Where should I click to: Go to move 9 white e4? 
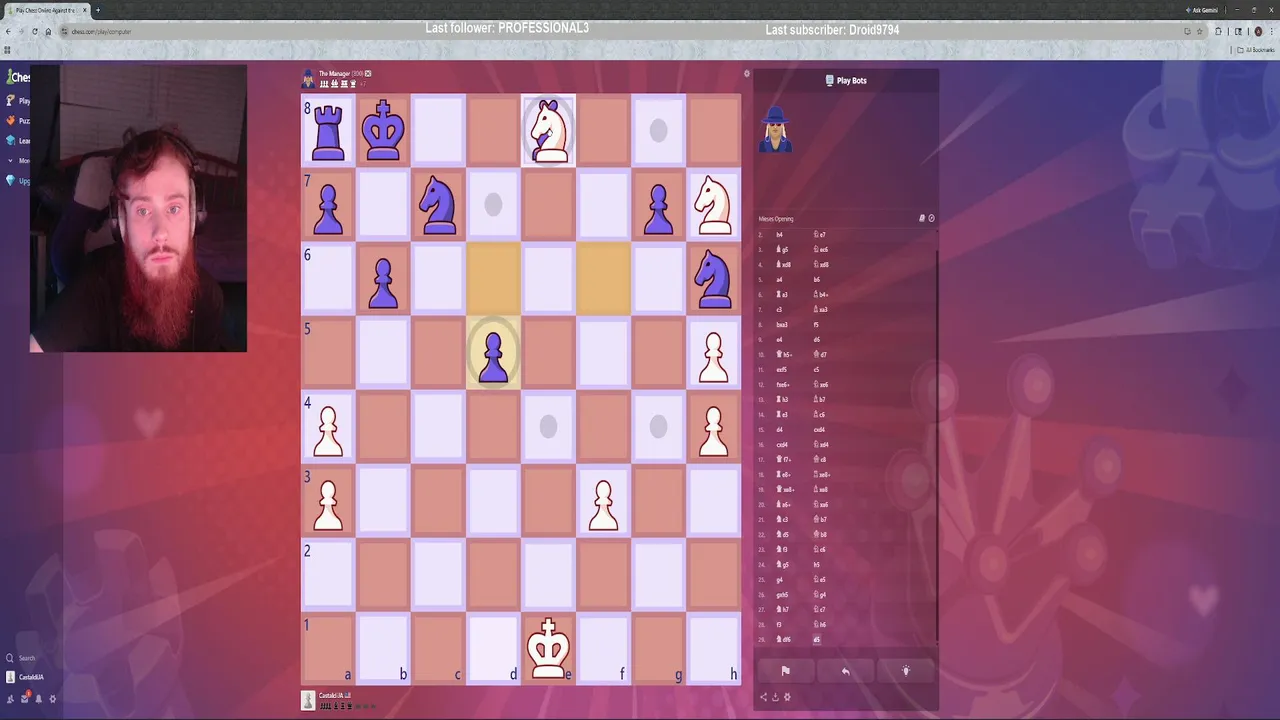point(780,340)
